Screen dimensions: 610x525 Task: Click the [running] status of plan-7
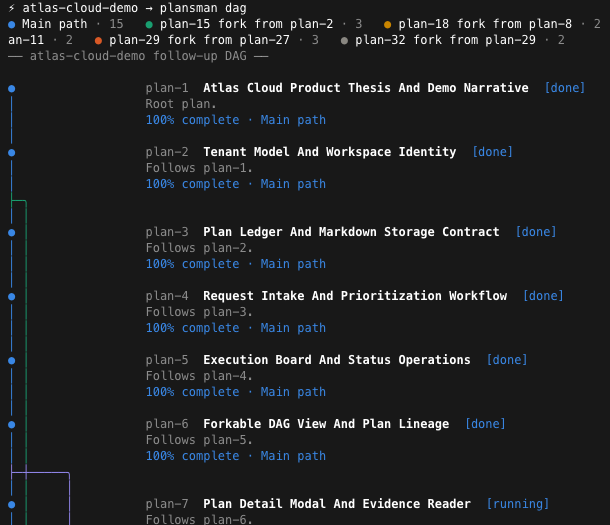pos(518,504)
